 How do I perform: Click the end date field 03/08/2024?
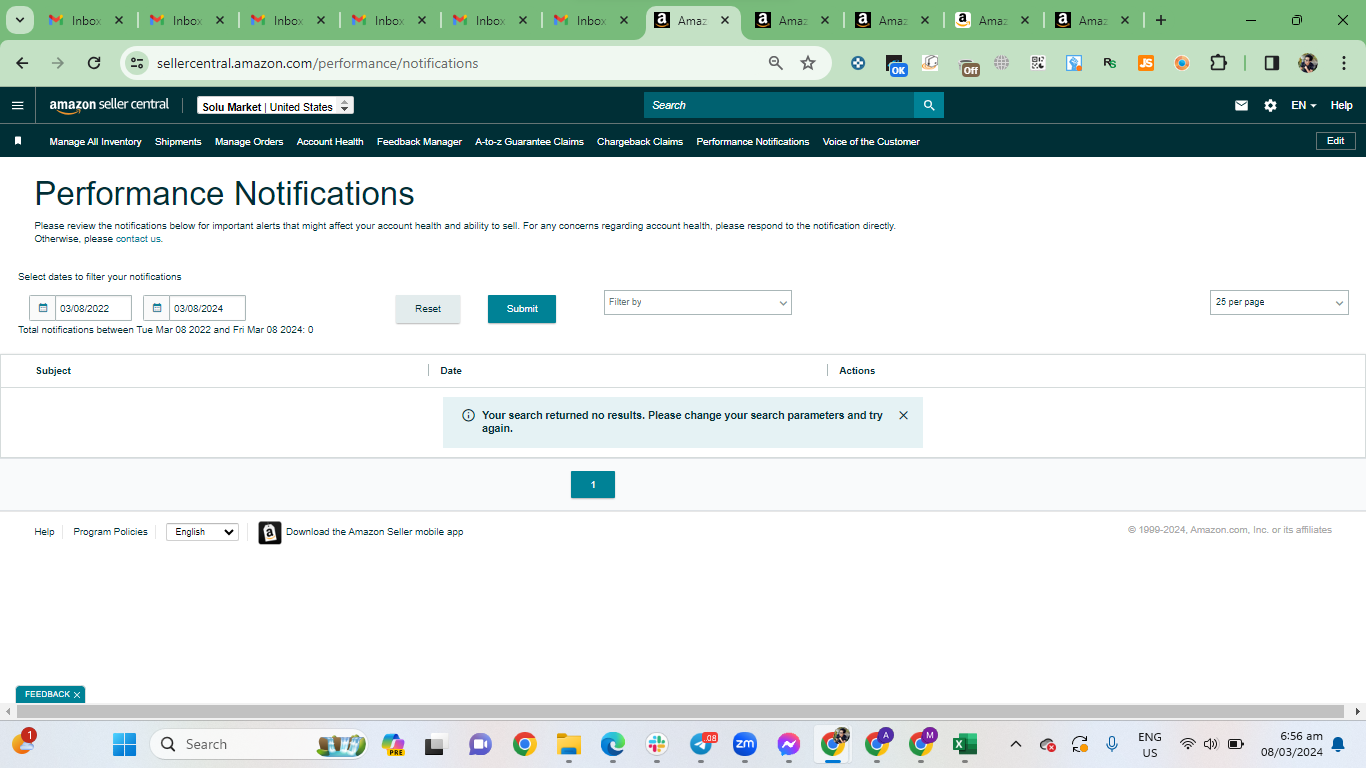(x=207, y=308)
